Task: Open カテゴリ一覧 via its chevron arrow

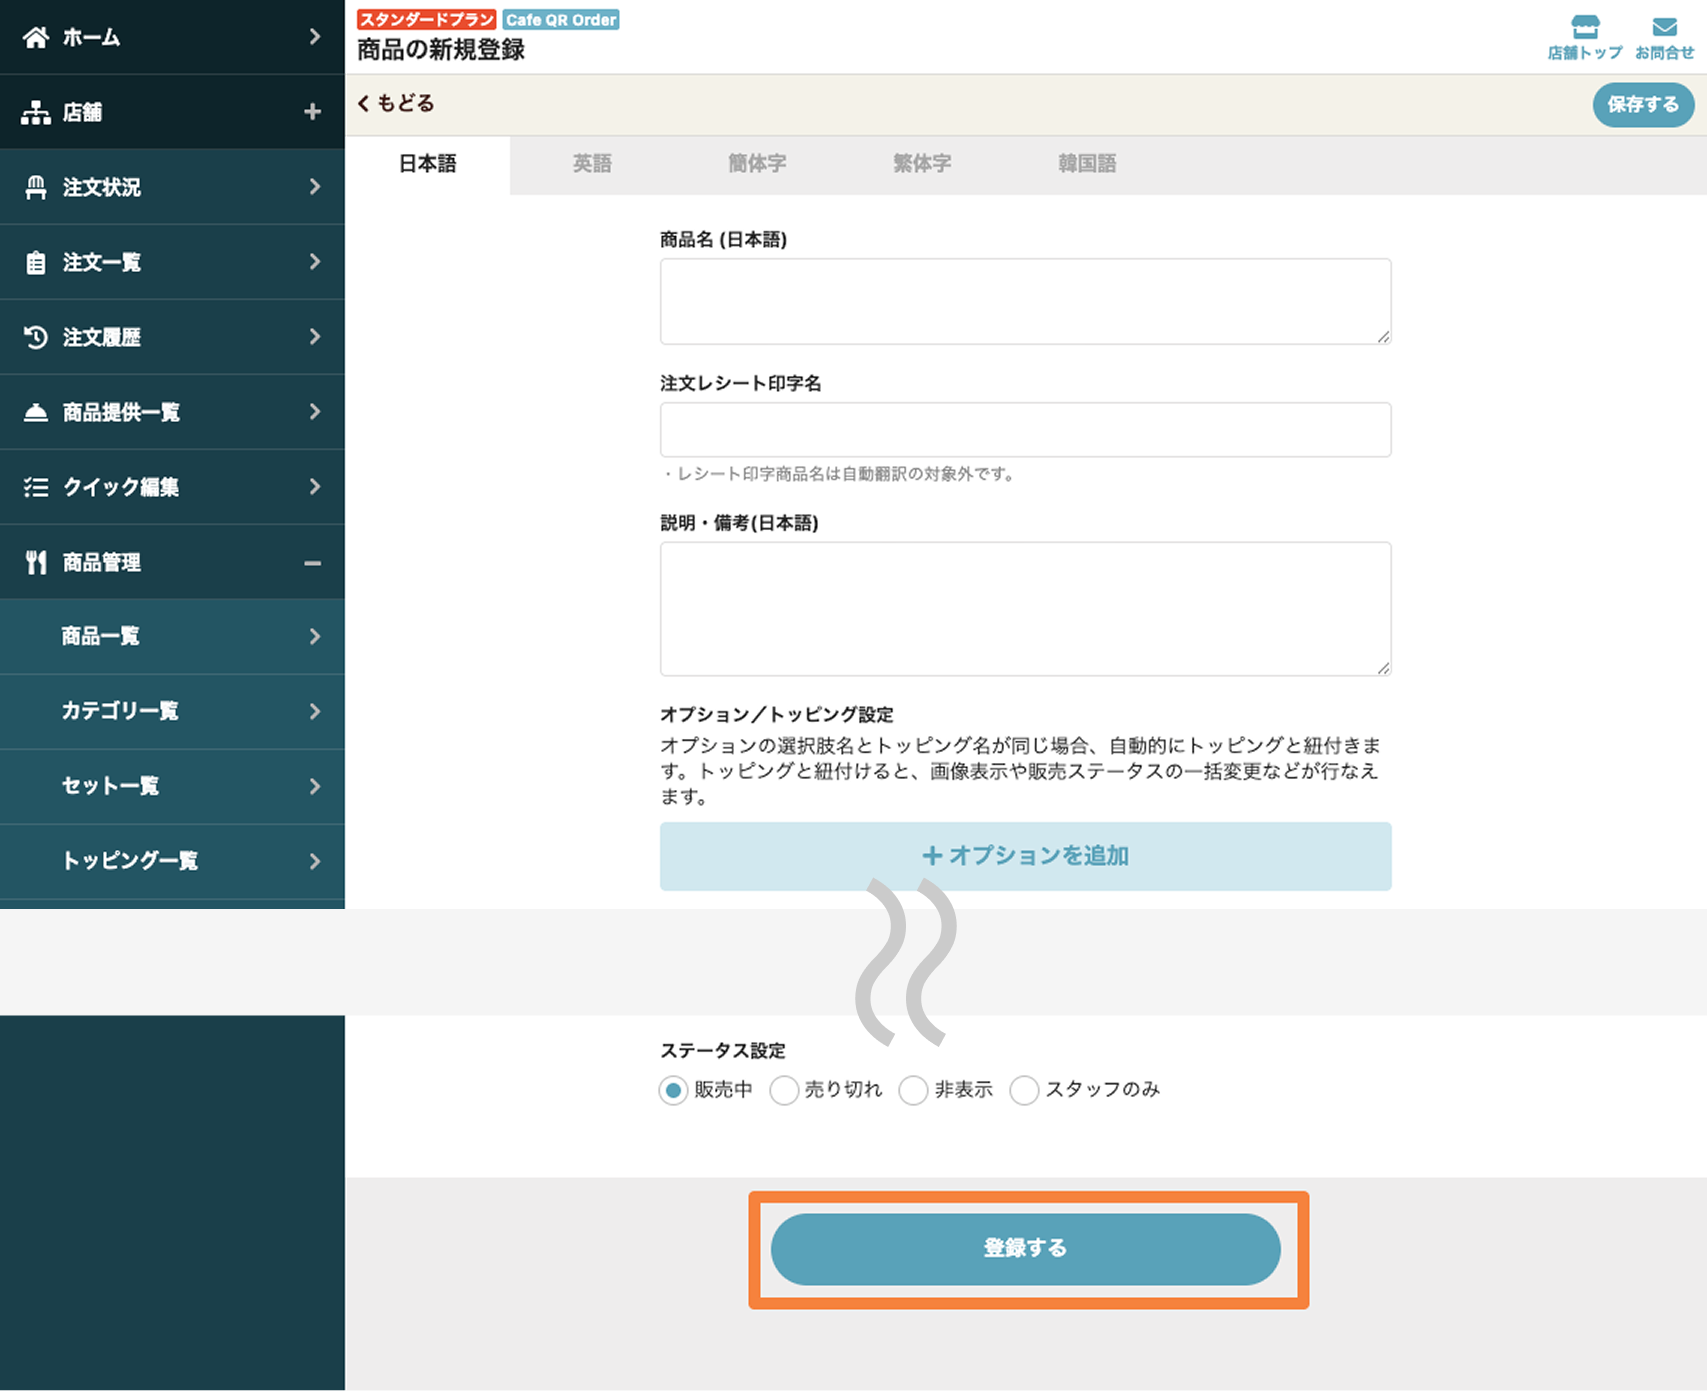Action: click(314, 711)
